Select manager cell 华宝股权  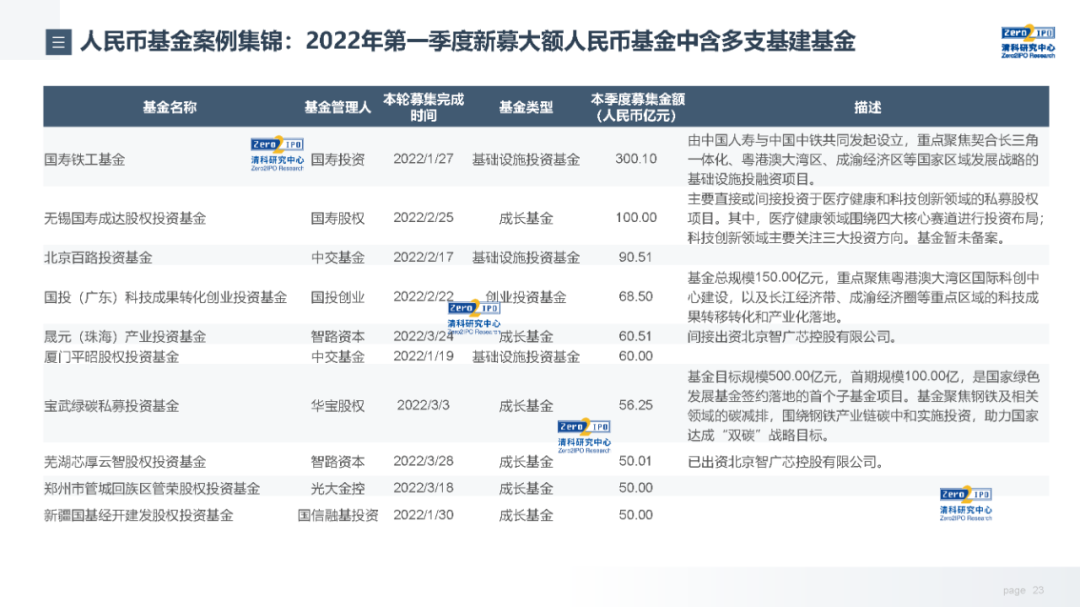point(338,406)
